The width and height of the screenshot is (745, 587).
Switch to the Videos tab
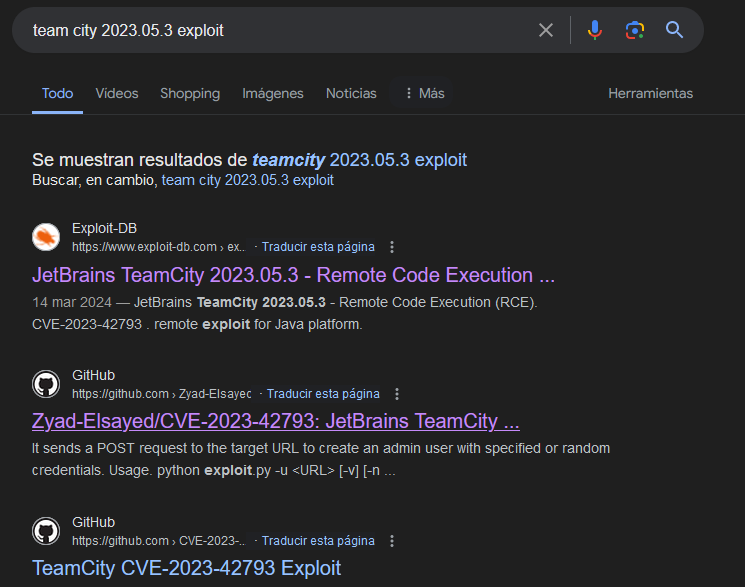[x=117, y=94]
